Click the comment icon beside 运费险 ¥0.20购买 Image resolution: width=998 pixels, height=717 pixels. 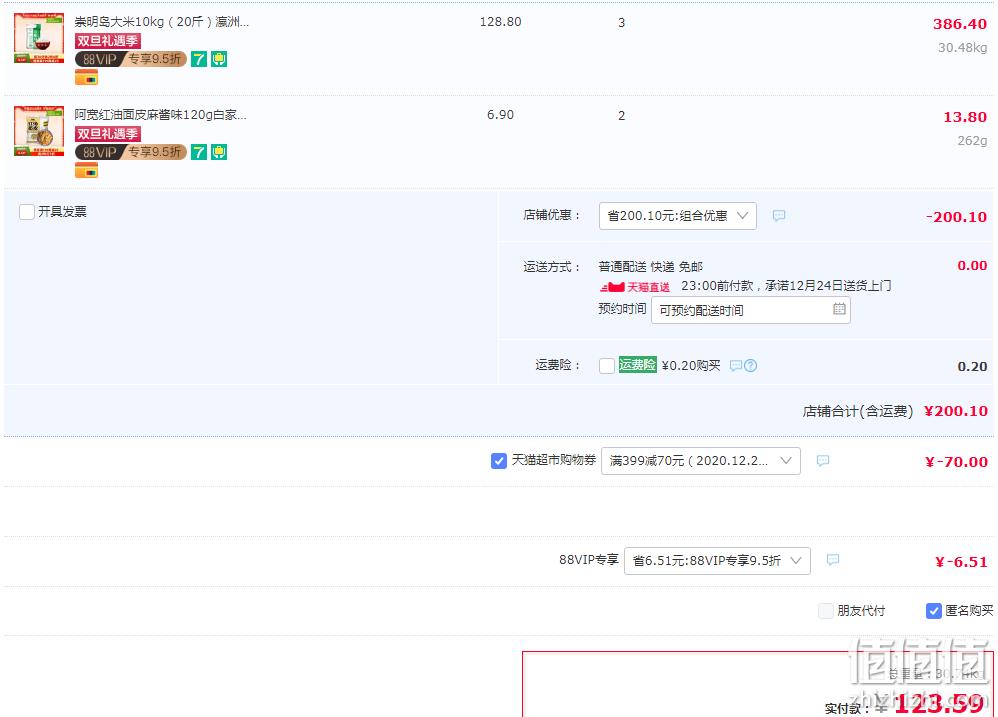(736, 366)
